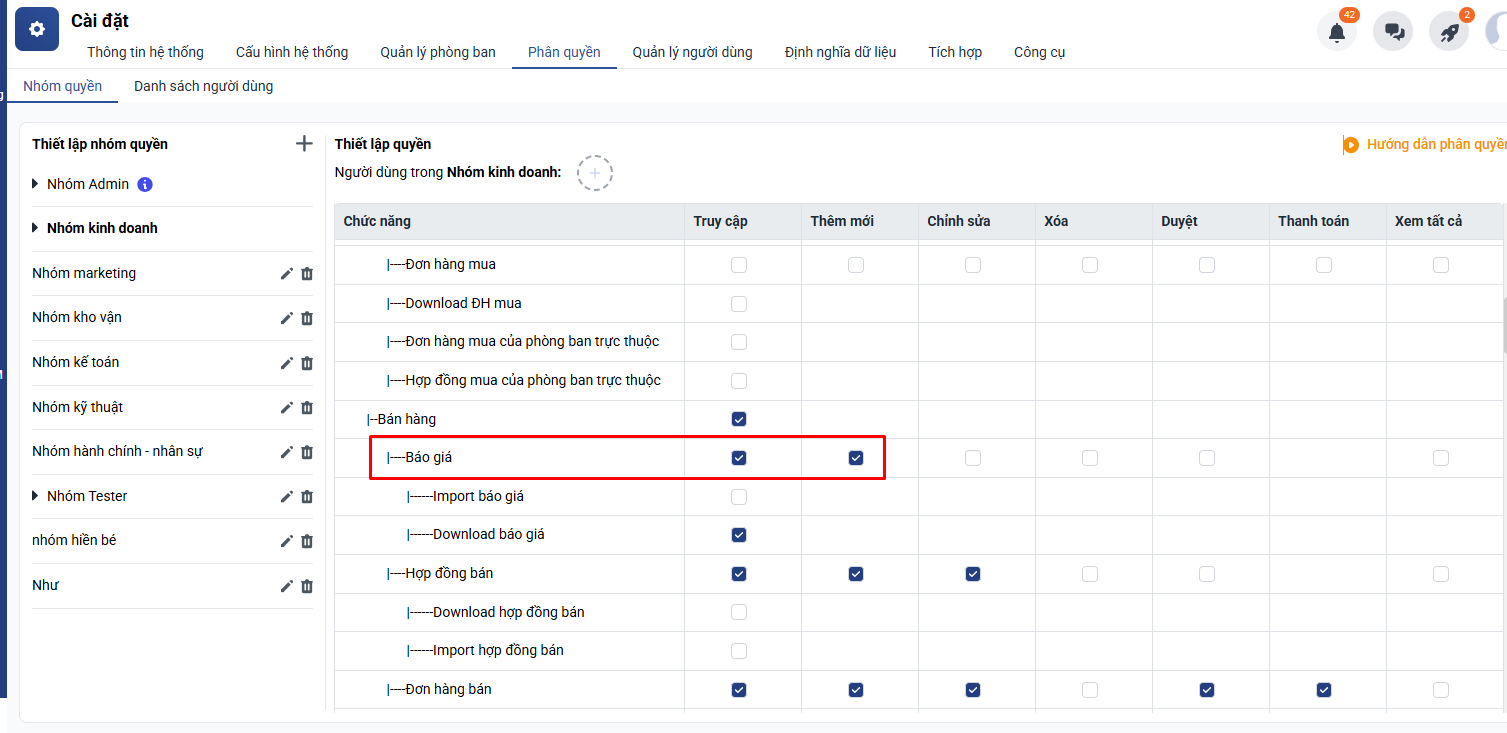Expand the Nhóm Admin group
The width and height of the screenshot is (1507, 733).
coord(36,184)
